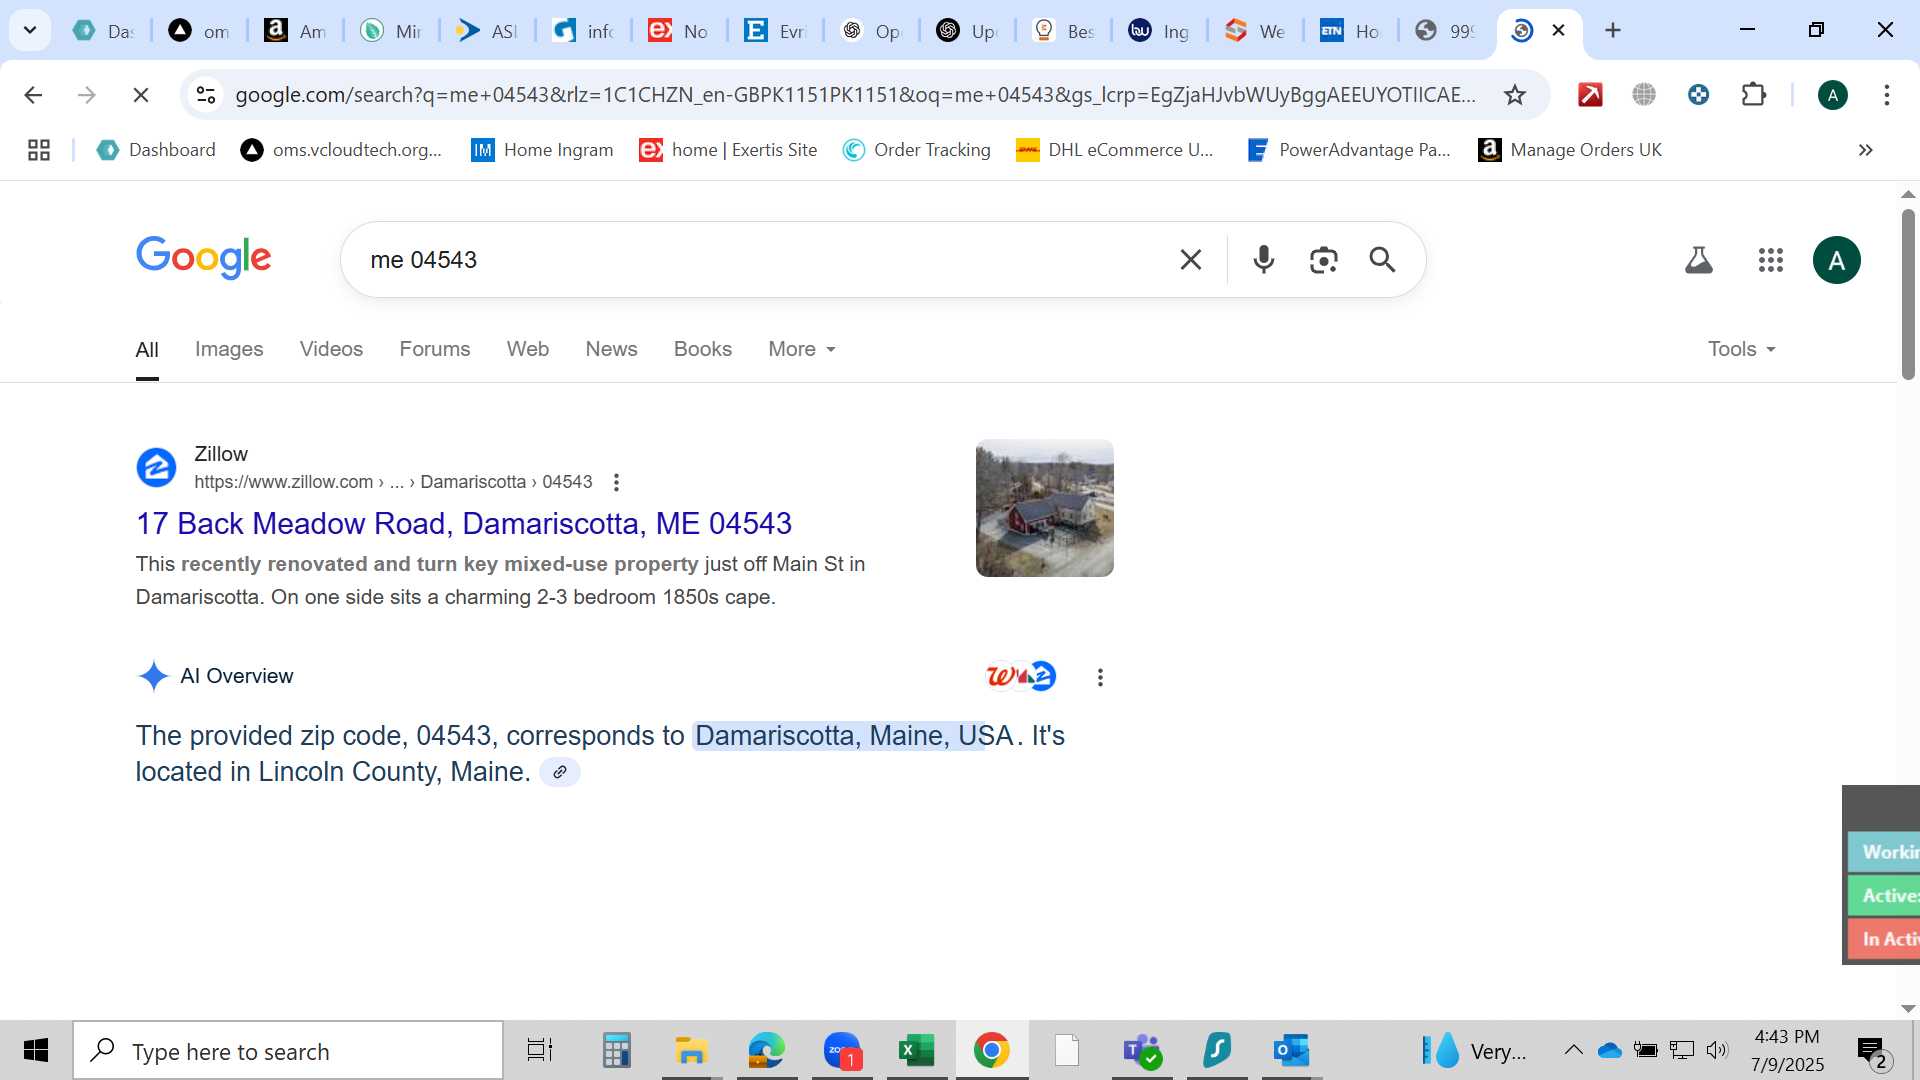Open Chrome extensions puzzle icon

pyautogui.click(x=1754, y=95)
